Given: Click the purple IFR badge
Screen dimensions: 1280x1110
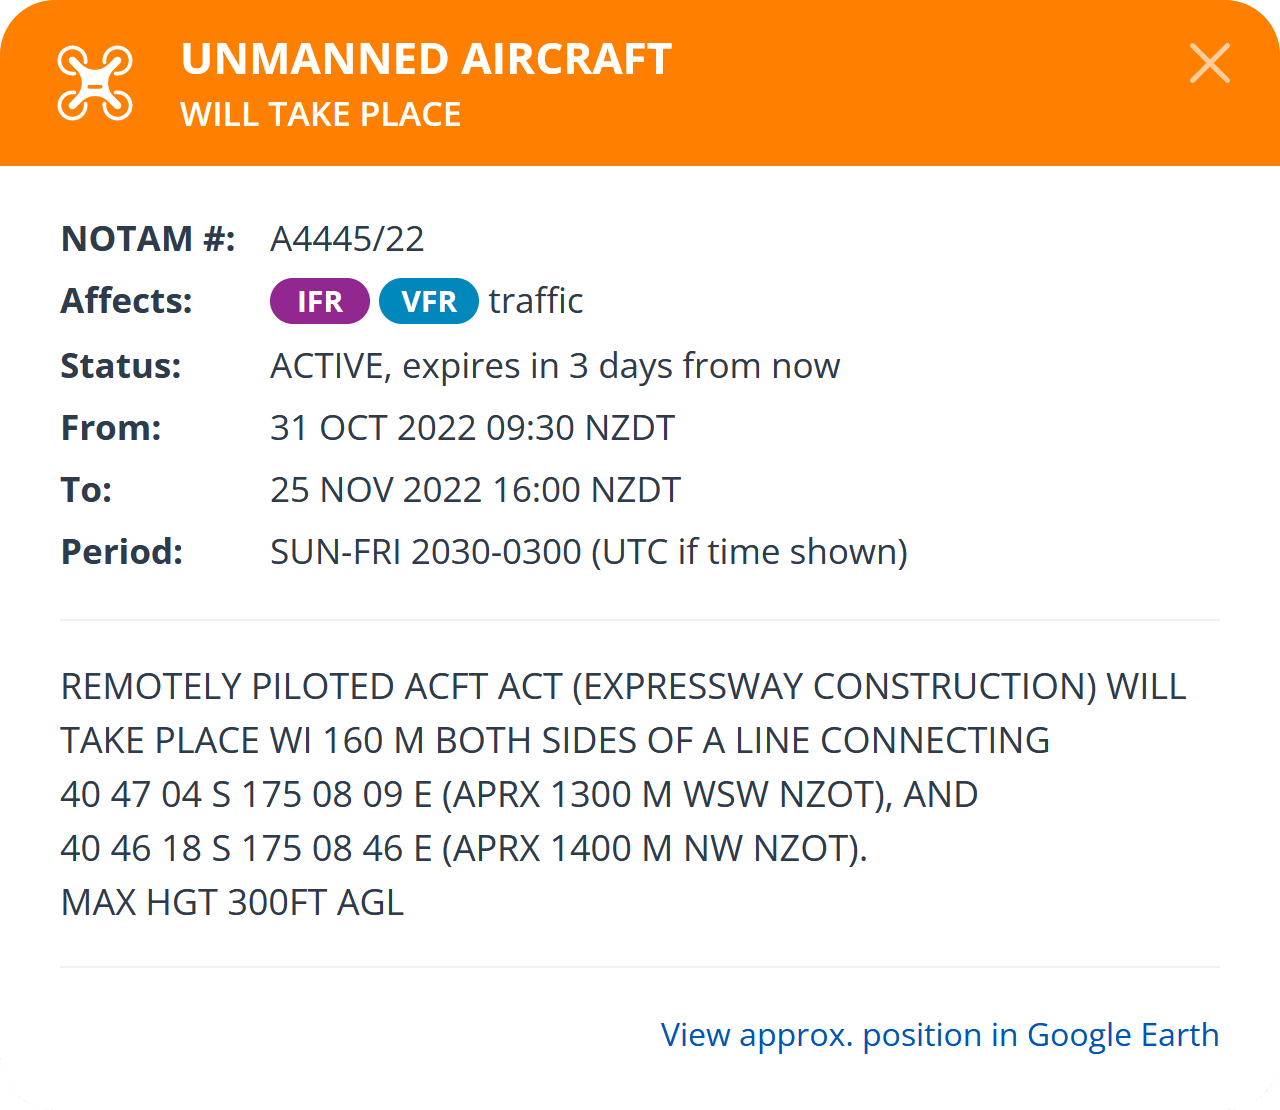Looking at the screenshot, I should (x=320, y=301).
